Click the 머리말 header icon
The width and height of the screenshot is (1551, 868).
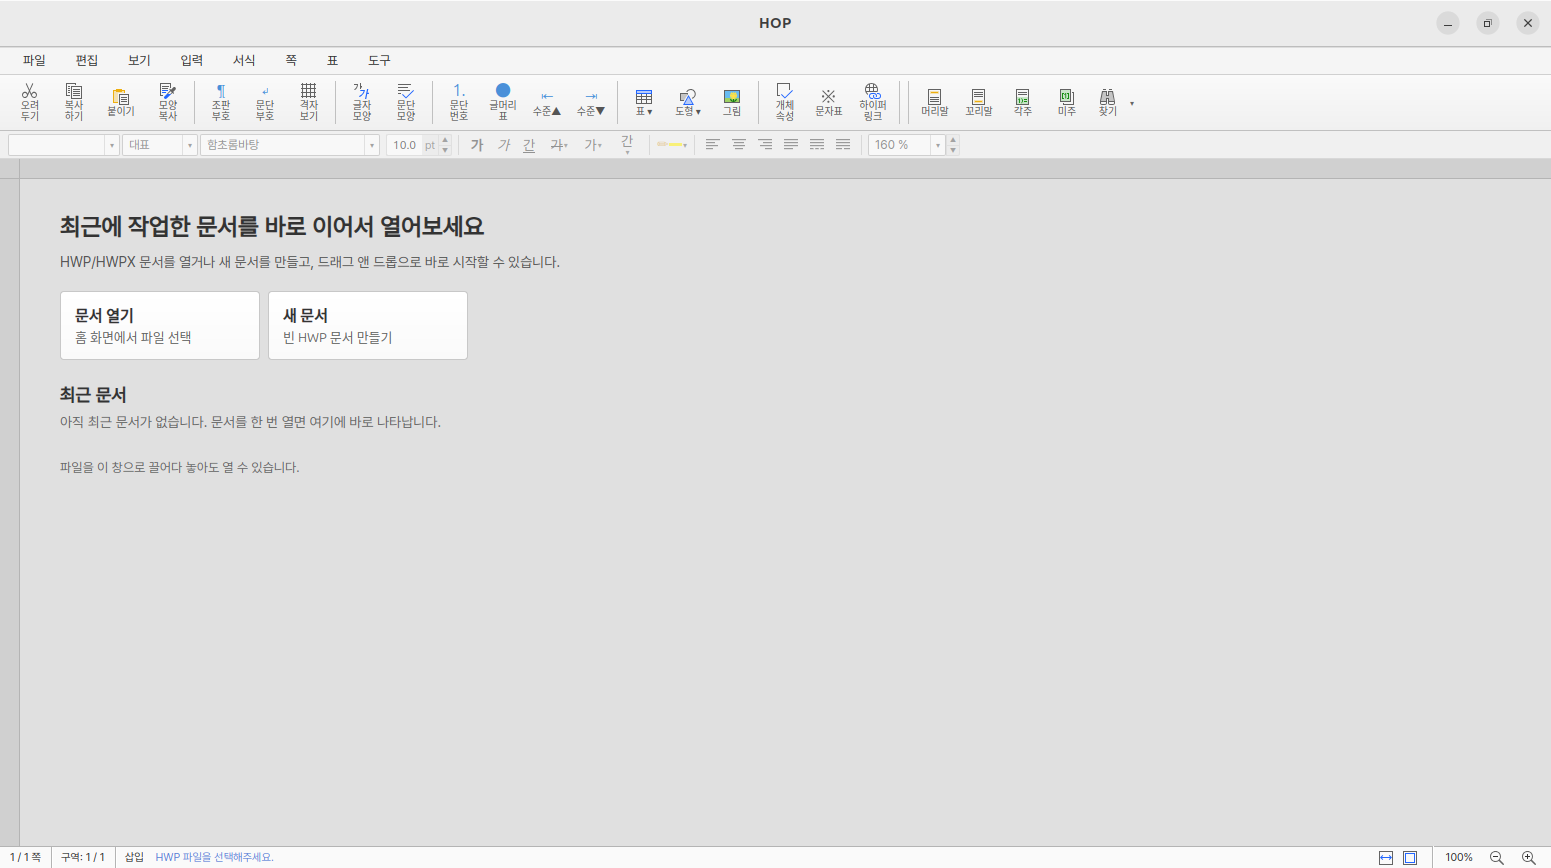pyautogui.click(x=935, y=102)
